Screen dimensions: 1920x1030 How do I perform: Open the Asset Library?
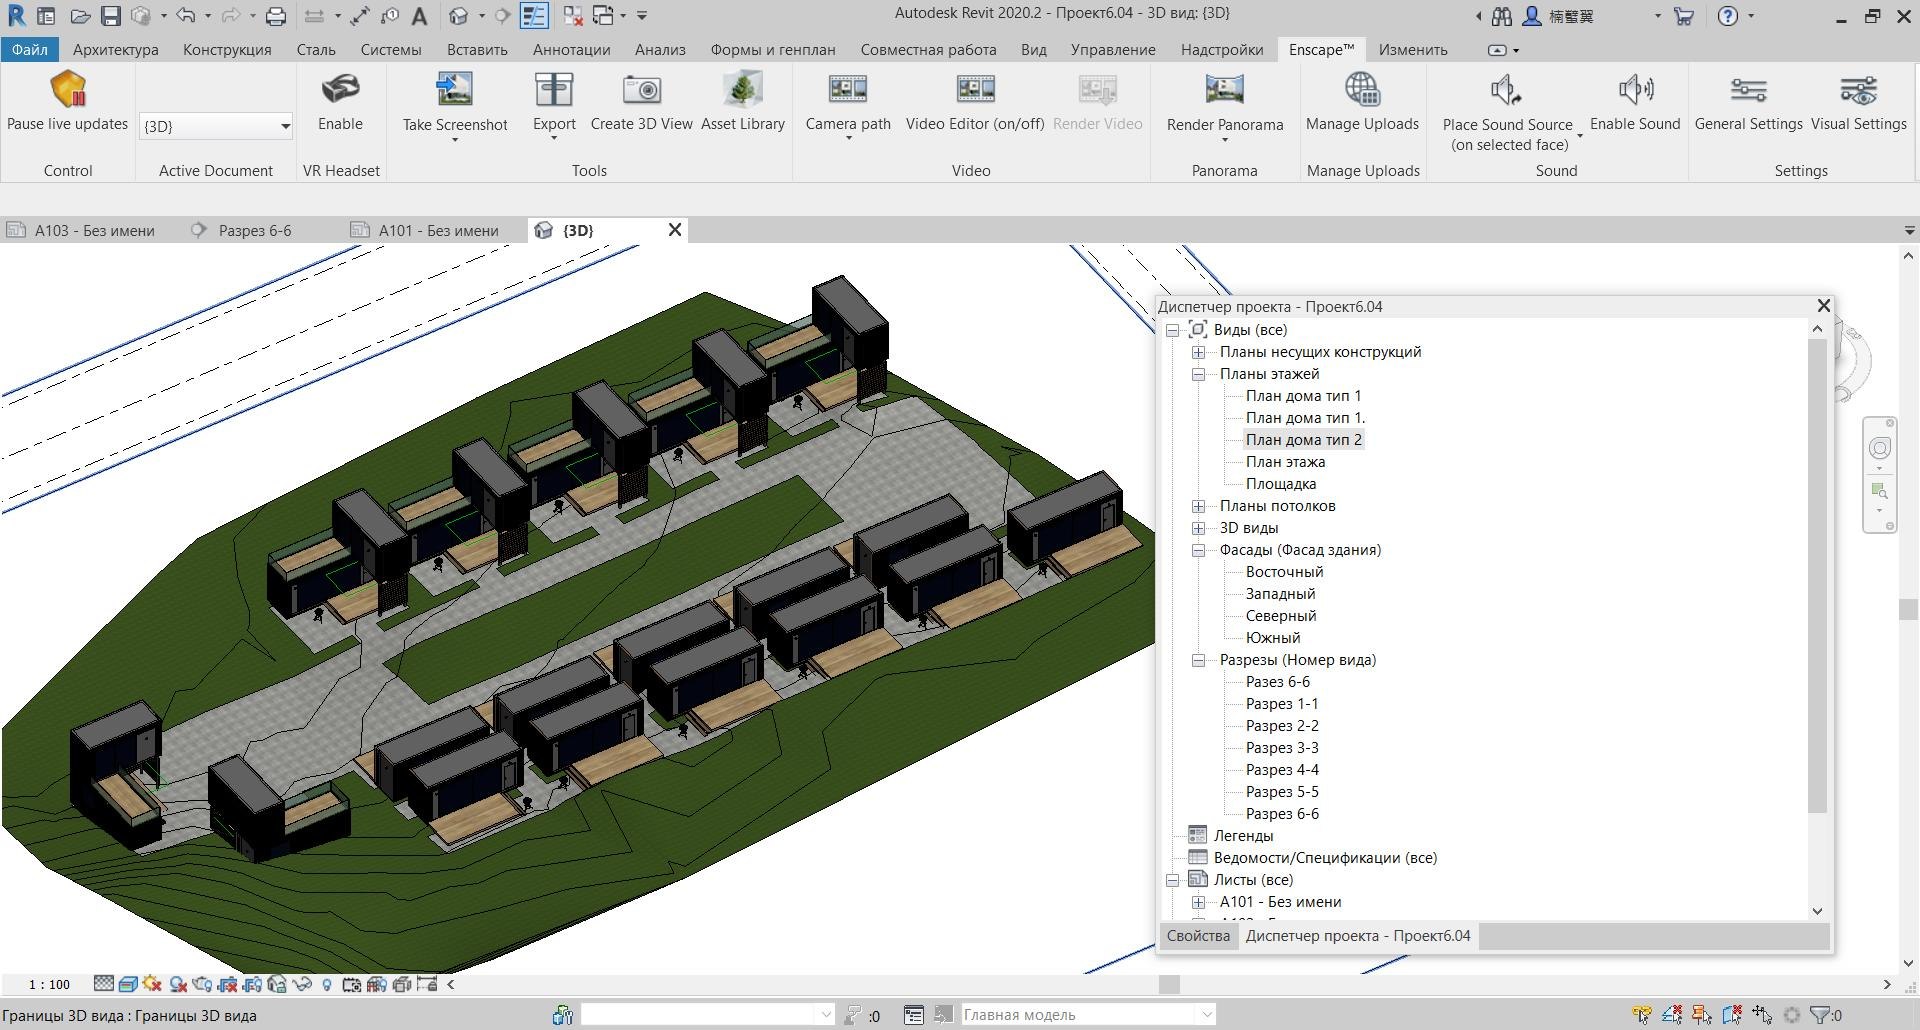(x=743, y=102)
